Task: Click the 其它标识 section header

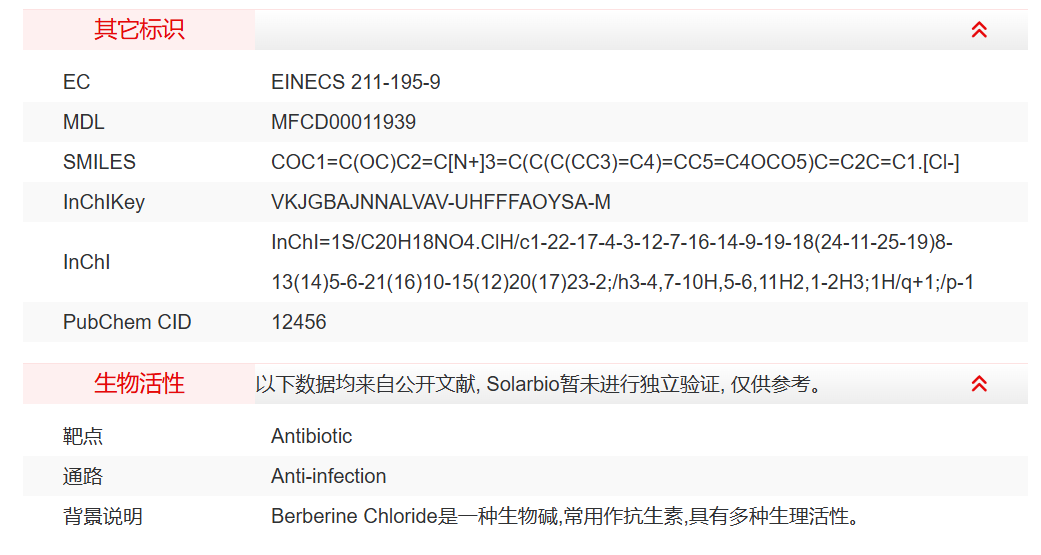Action: (139, 30)
